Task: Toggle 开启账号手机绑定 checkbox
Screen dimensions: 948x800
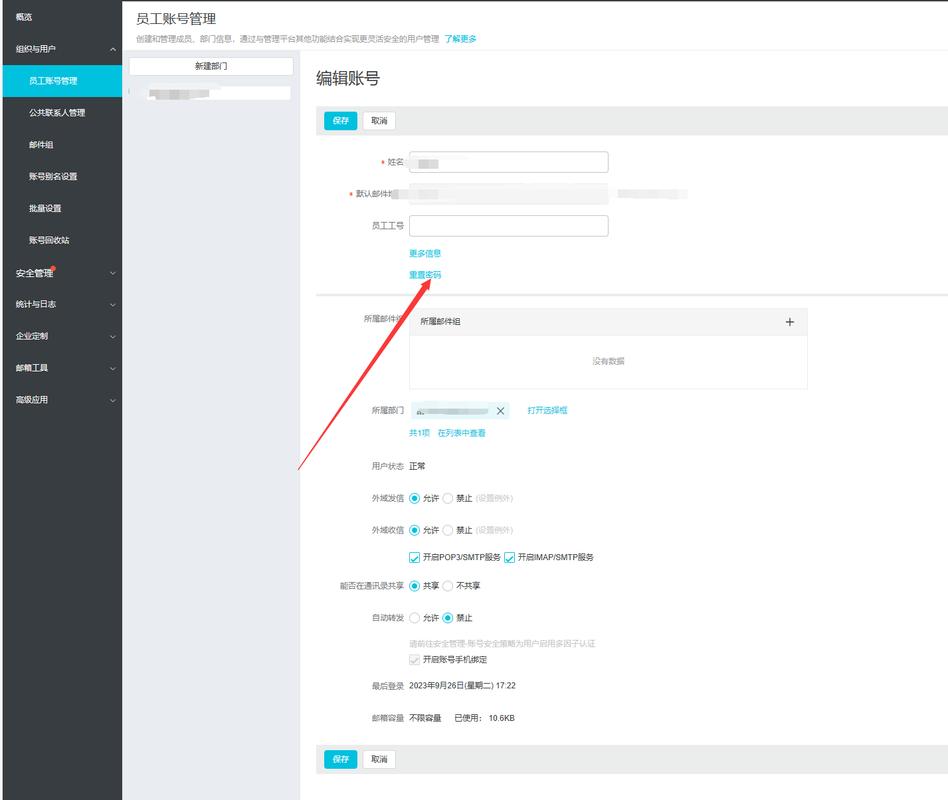Action: [x=415, y=660]
